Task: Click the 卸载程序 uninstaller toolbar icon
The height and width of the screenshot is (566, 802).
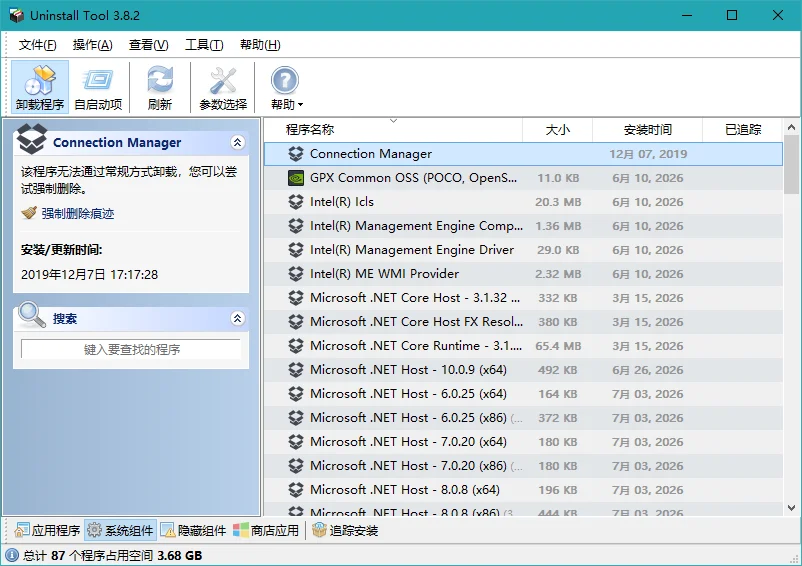Action: (40, 86)
